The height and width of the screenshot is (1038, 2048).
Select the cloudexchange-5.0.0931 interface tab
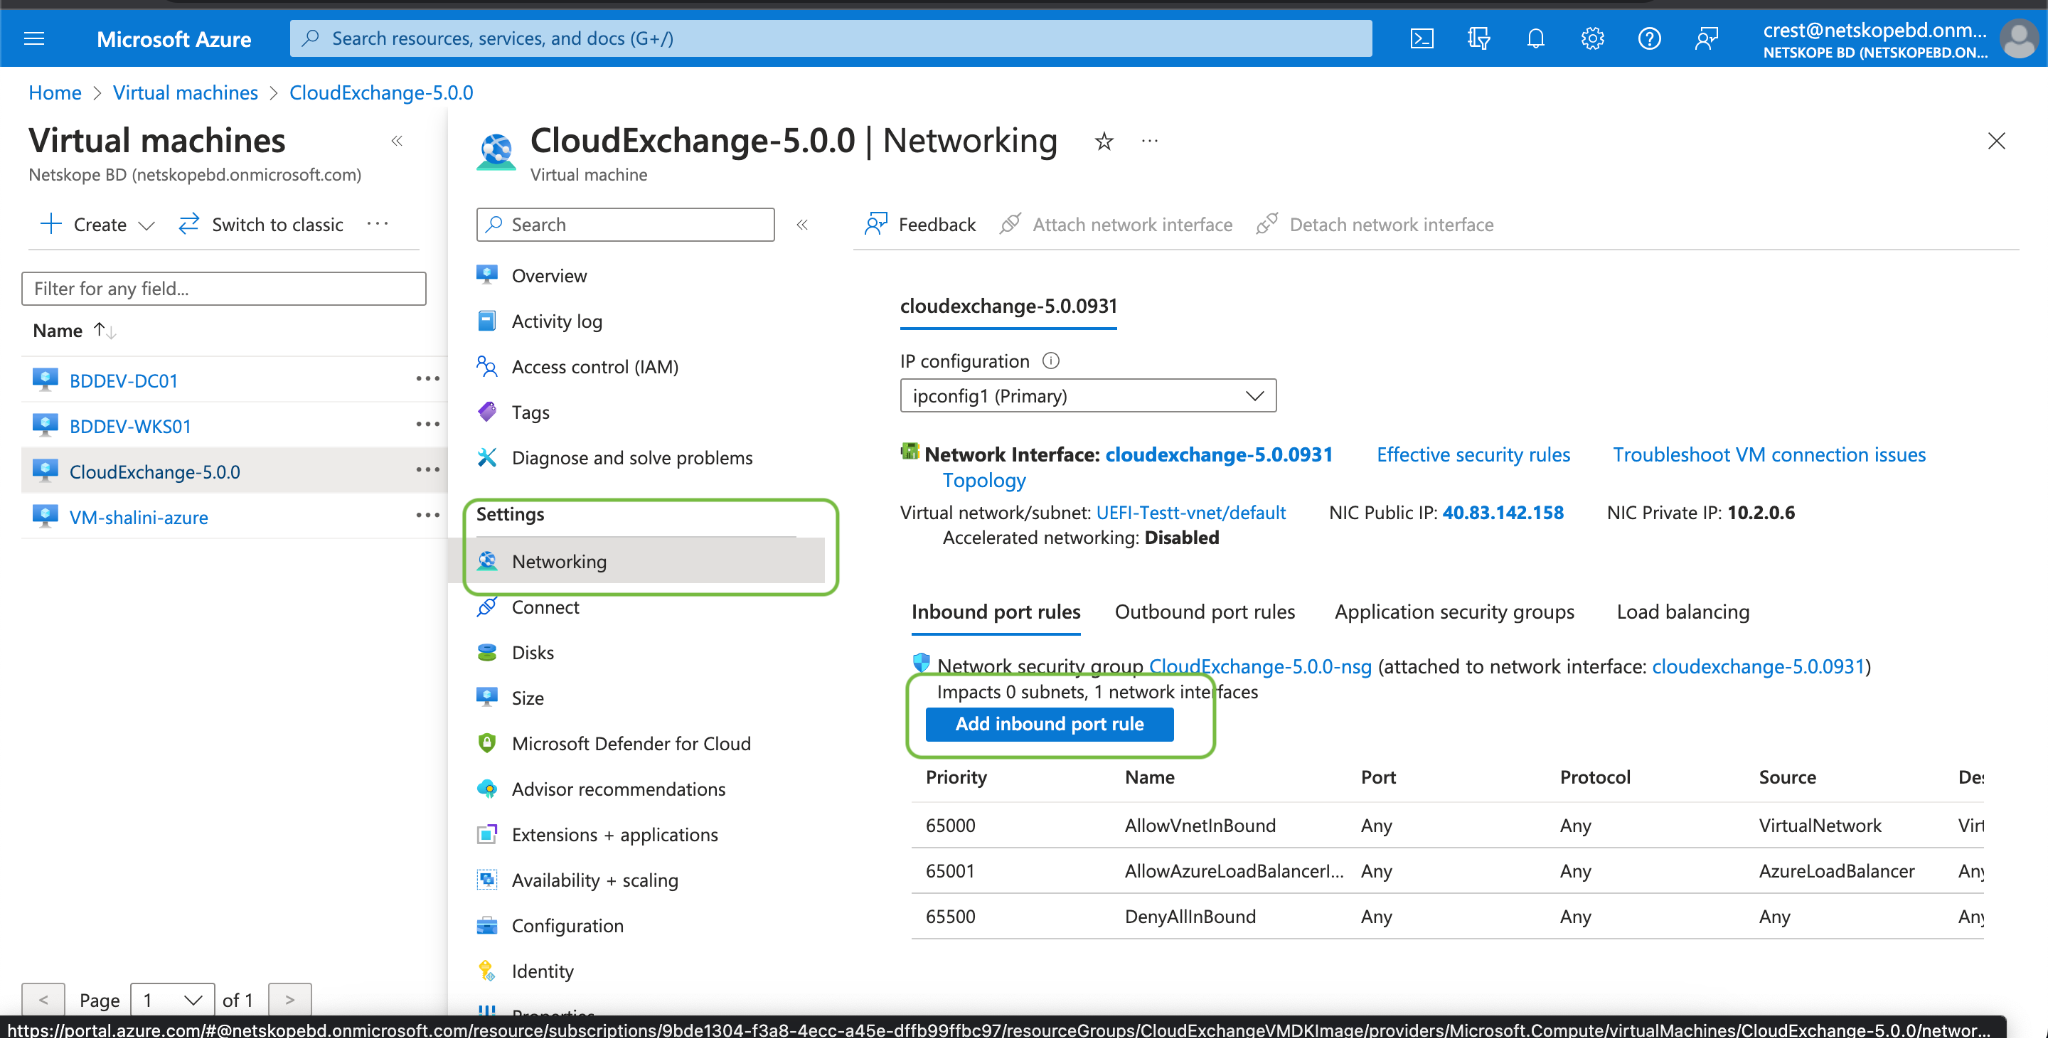coord(1009,306)
